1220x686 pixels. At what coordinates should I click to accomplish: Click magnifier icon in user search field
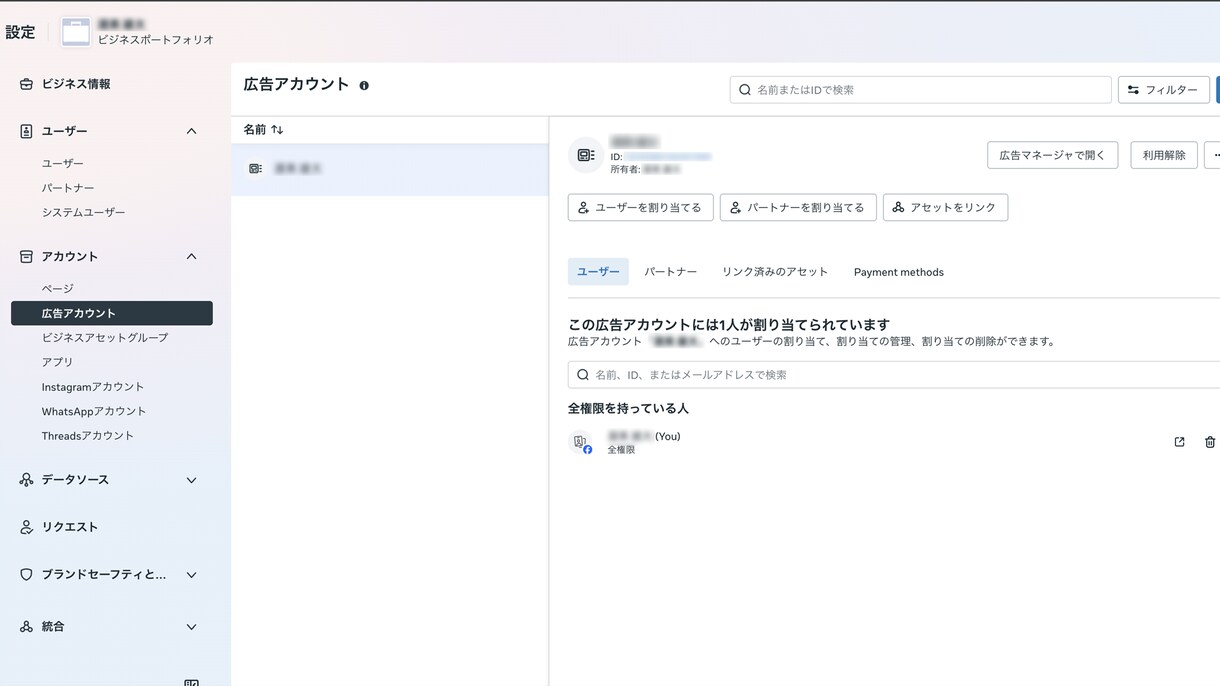point(583,375)
